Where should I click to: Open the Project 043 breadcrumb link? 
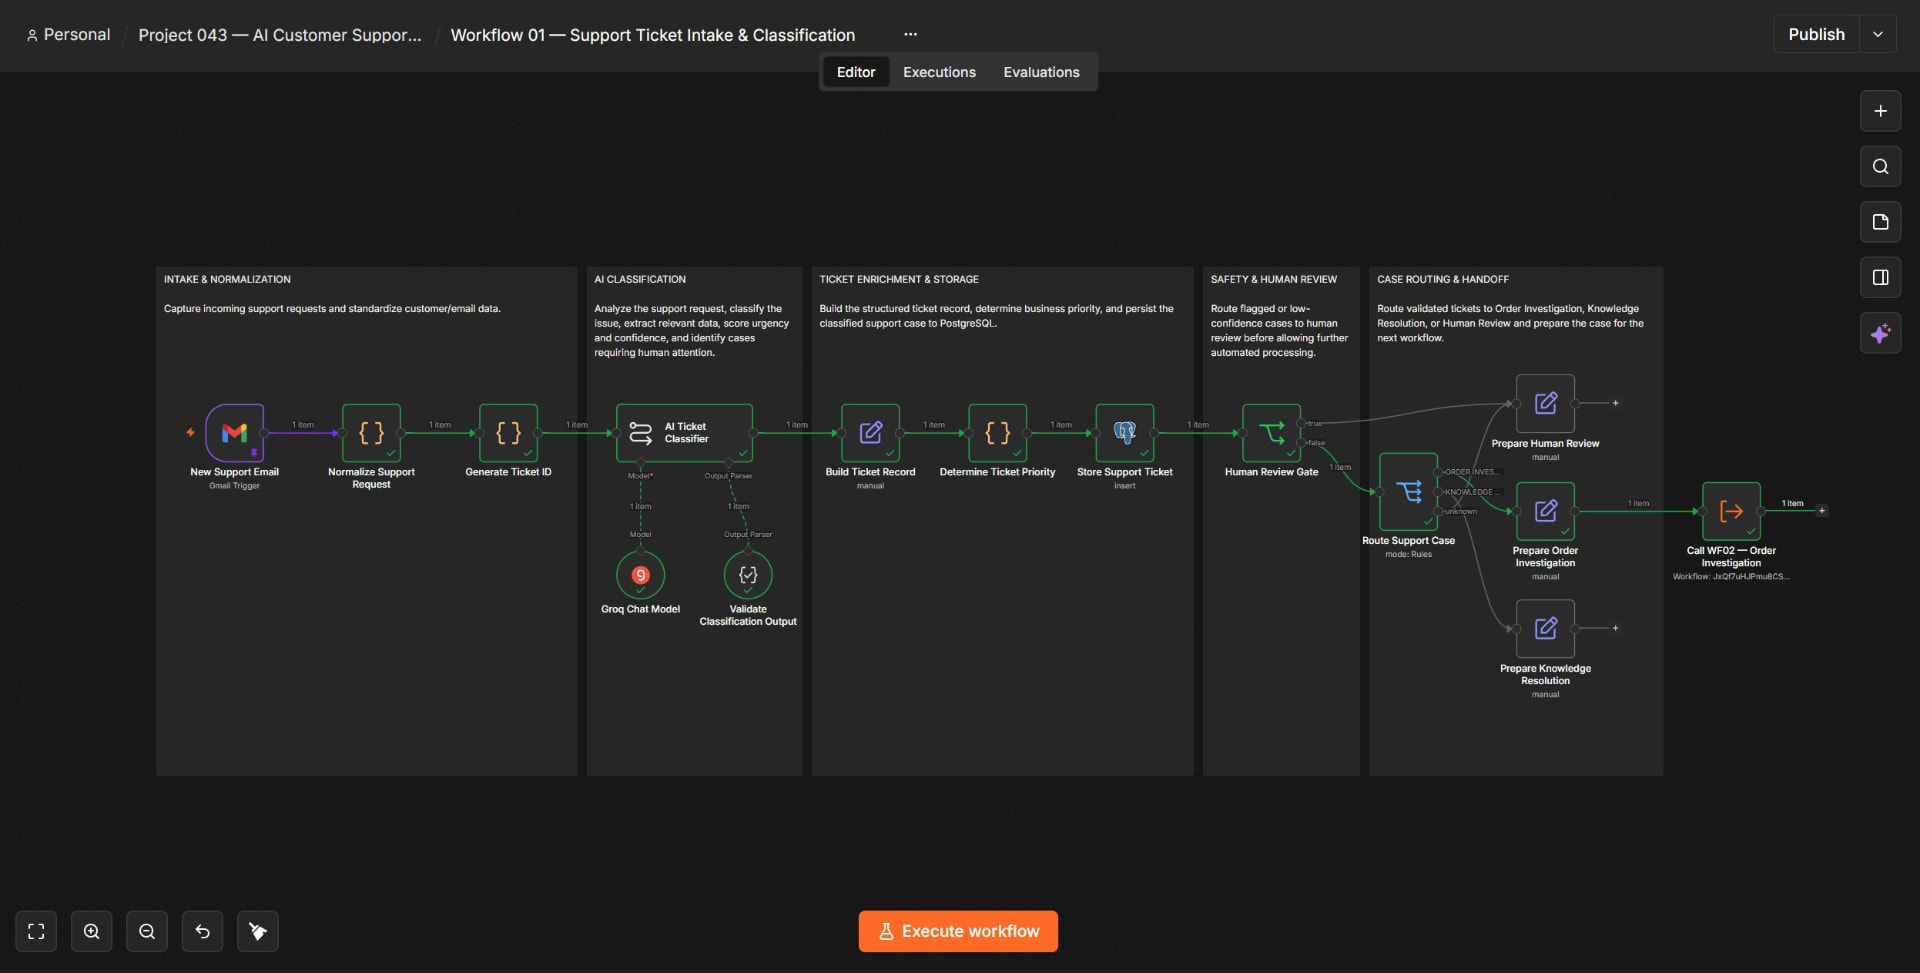click(x=280, y=35)
